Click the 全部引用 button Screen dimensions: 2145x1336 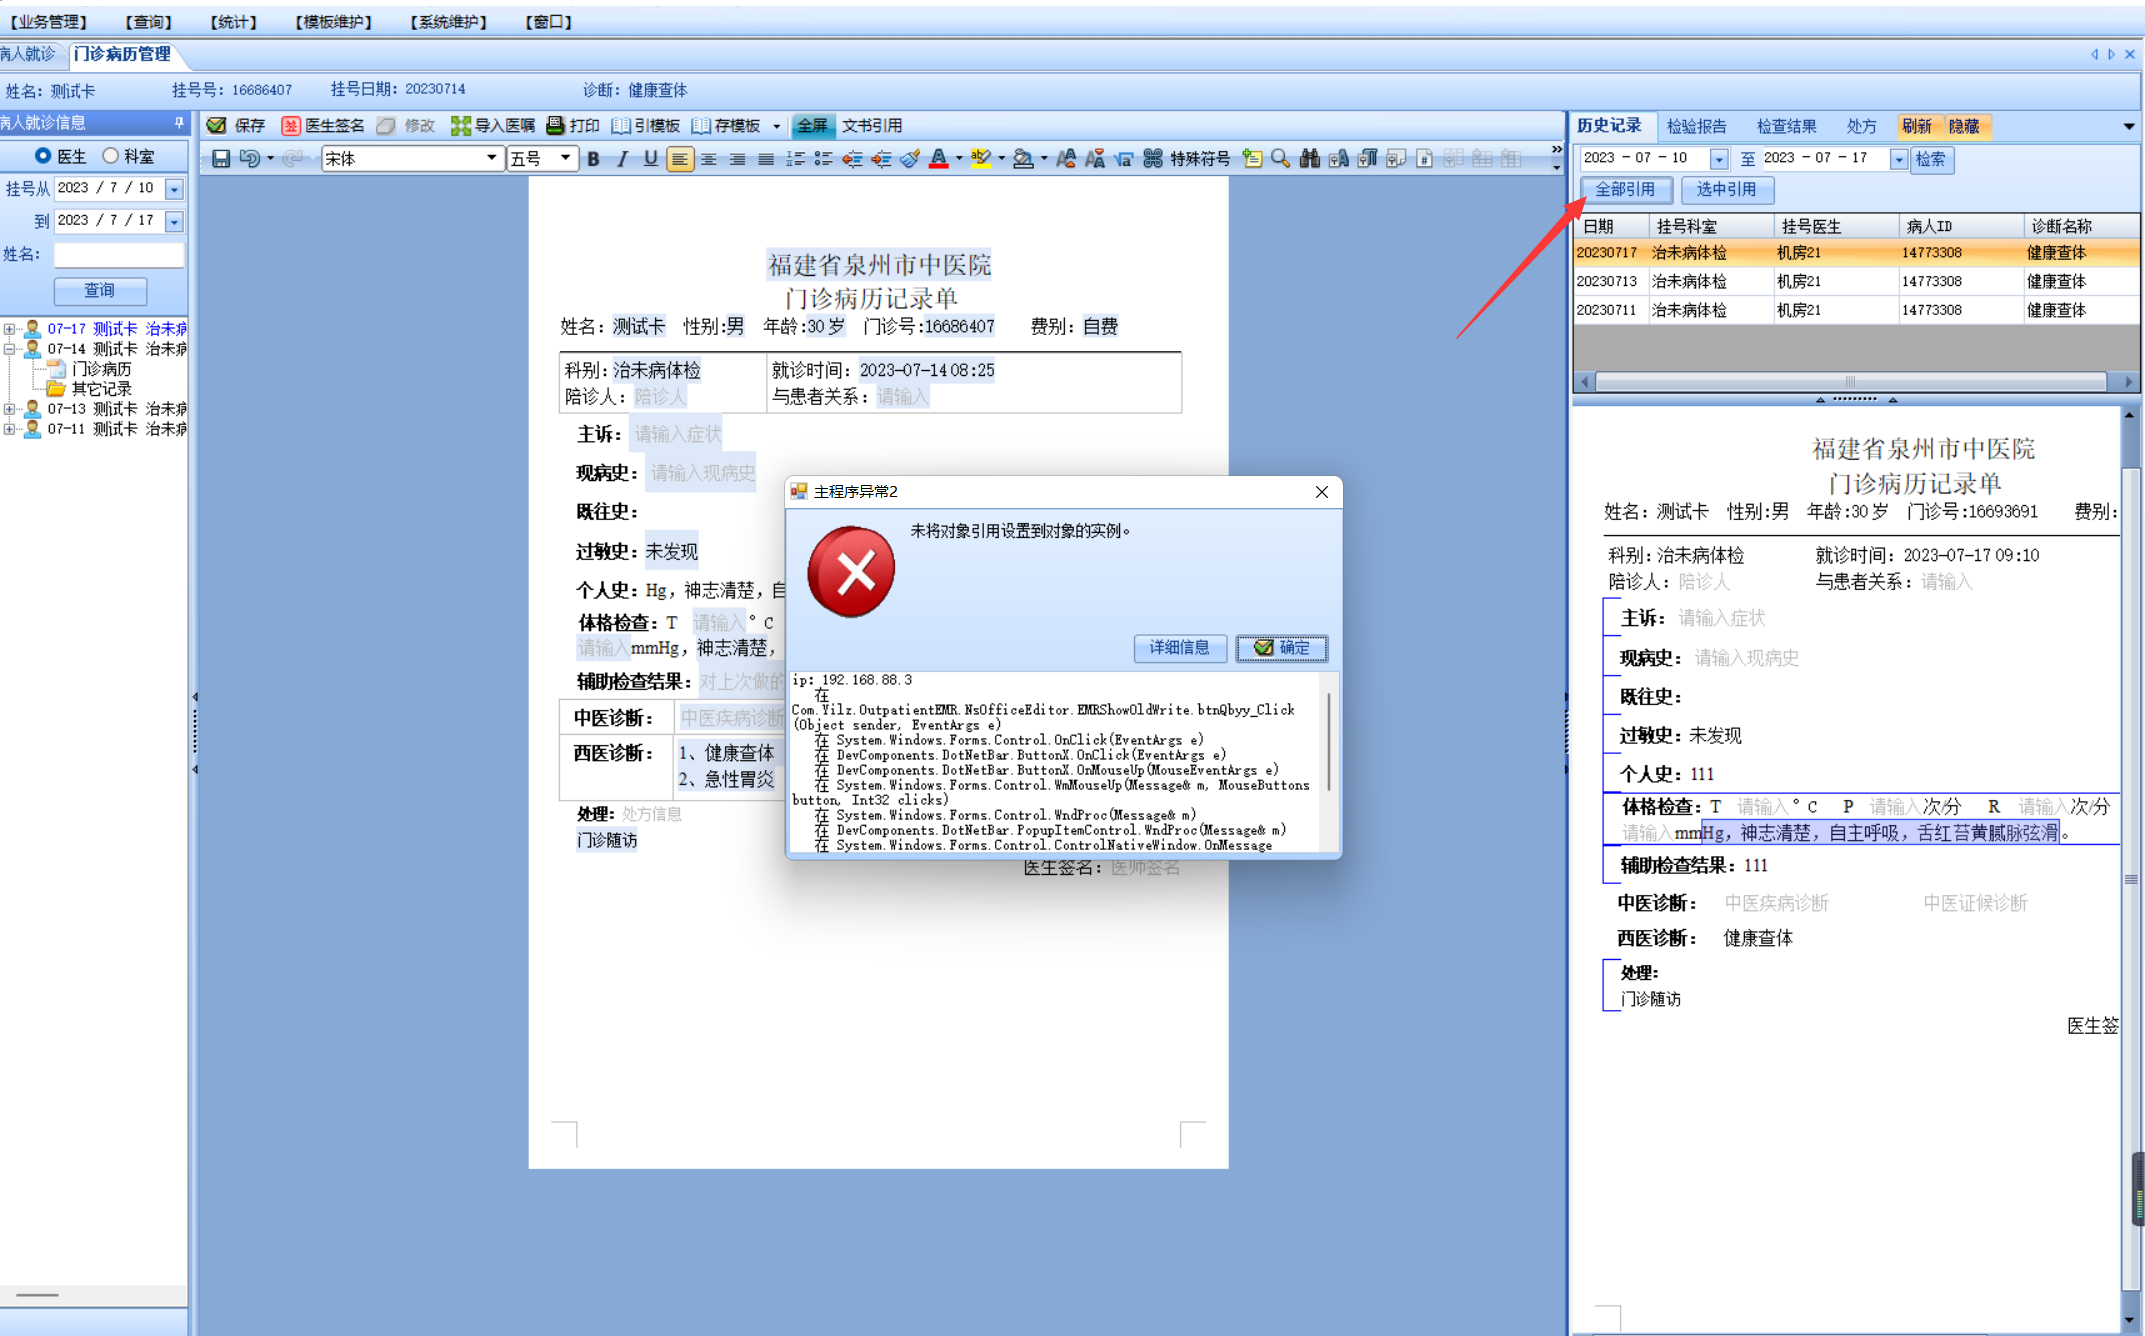pyautogui.click(x=1624, y=189)
